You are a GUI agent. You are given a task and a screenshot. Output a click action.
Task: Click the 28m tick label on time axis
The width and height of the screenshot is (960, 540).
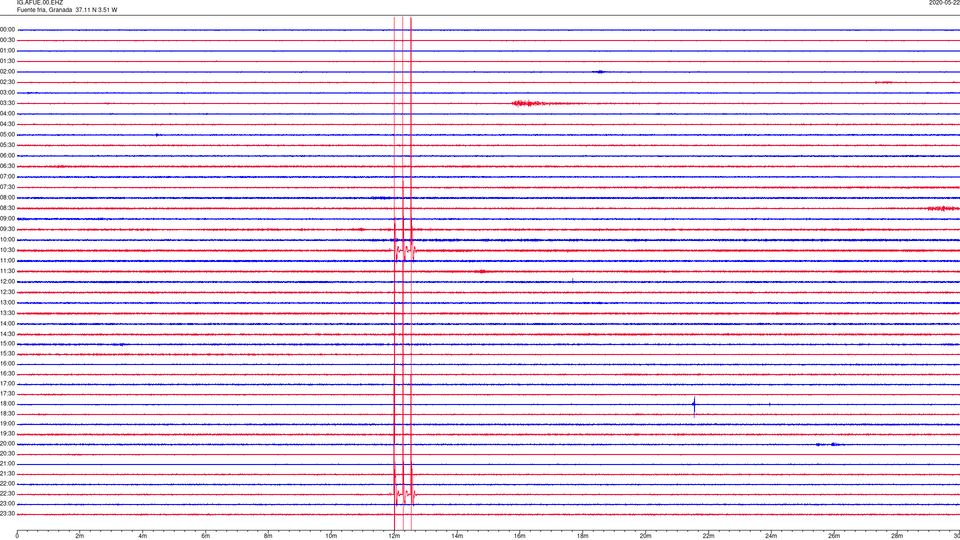coord(897,536)
